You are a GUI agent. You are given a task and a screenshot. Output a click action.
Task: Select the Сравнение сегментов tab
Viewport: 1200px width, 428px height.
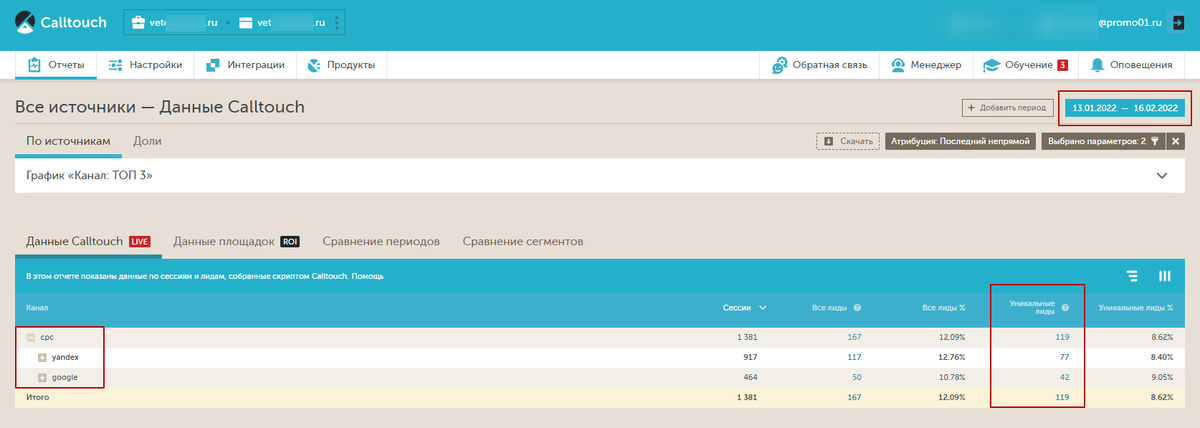coord(522,241)
